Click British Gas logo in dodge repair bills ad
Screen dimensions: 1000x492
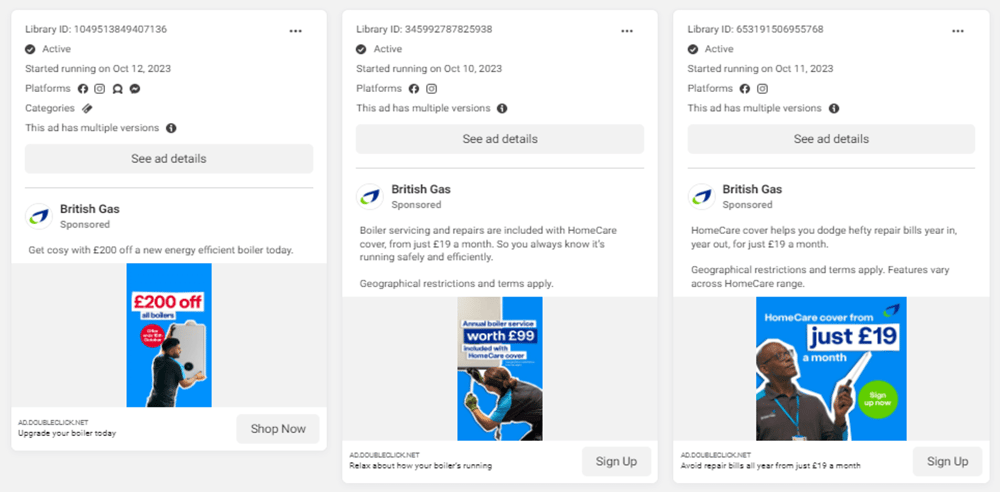coord(701,197)
